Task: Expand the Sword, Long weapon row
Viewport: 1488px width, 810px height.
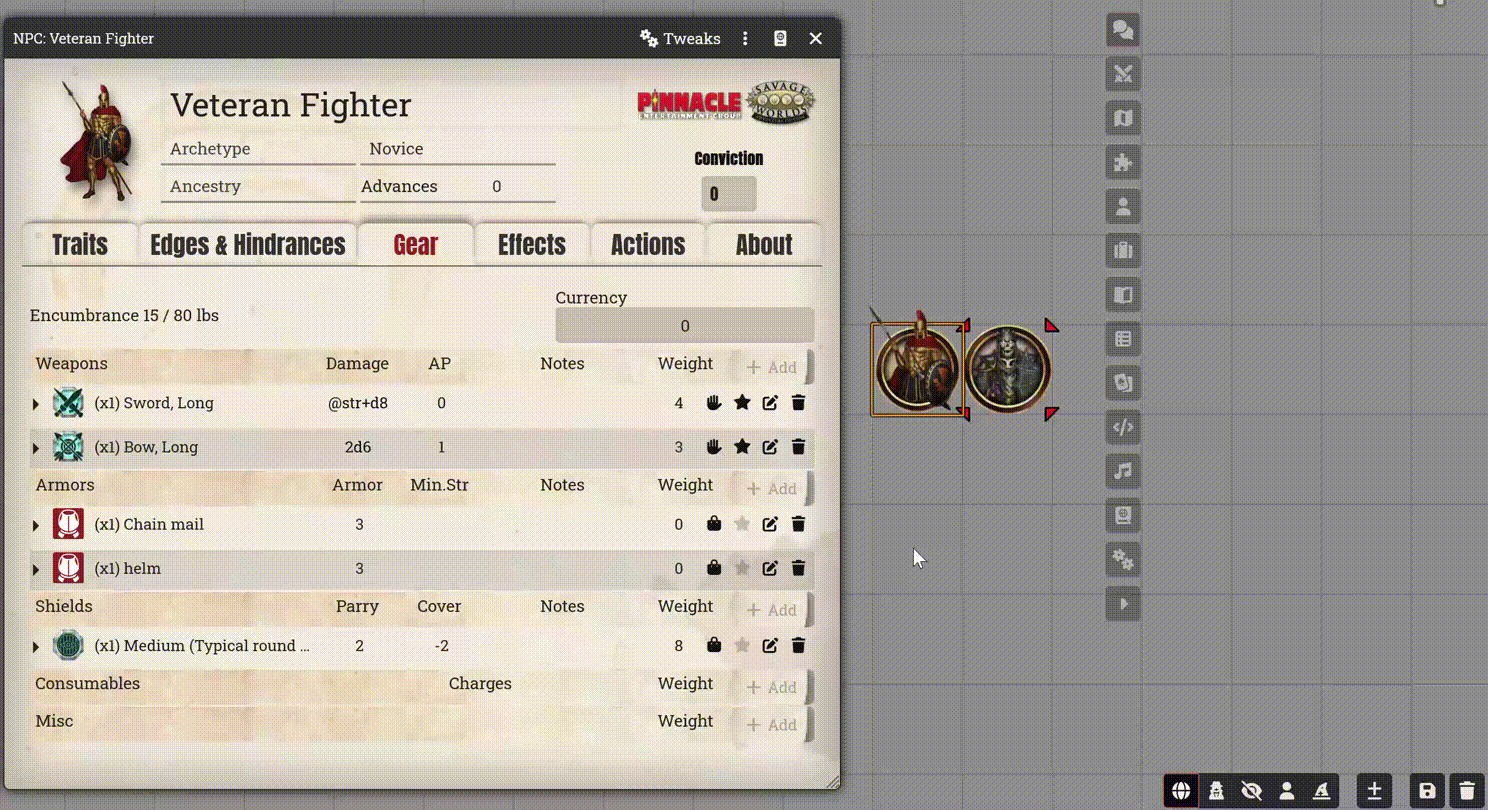Action: point(36,404)
